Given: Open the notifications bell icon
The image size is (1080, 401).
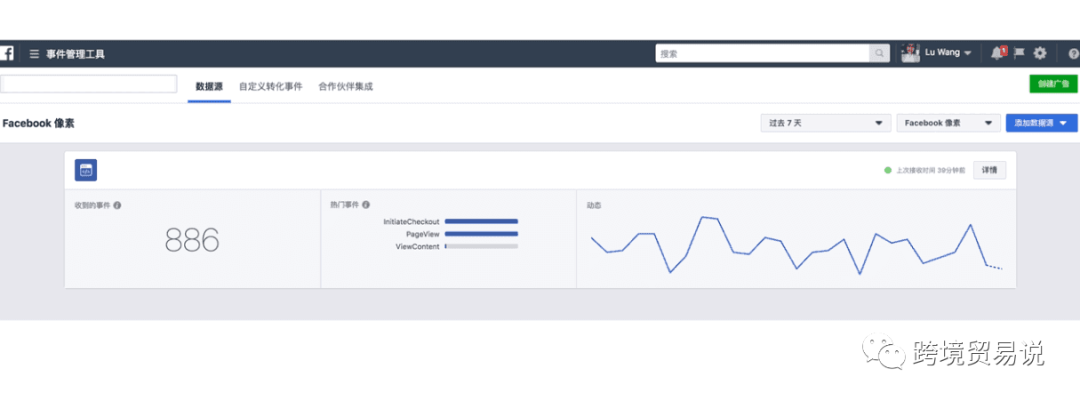Looking at the screenshot, I should point(997,53).
